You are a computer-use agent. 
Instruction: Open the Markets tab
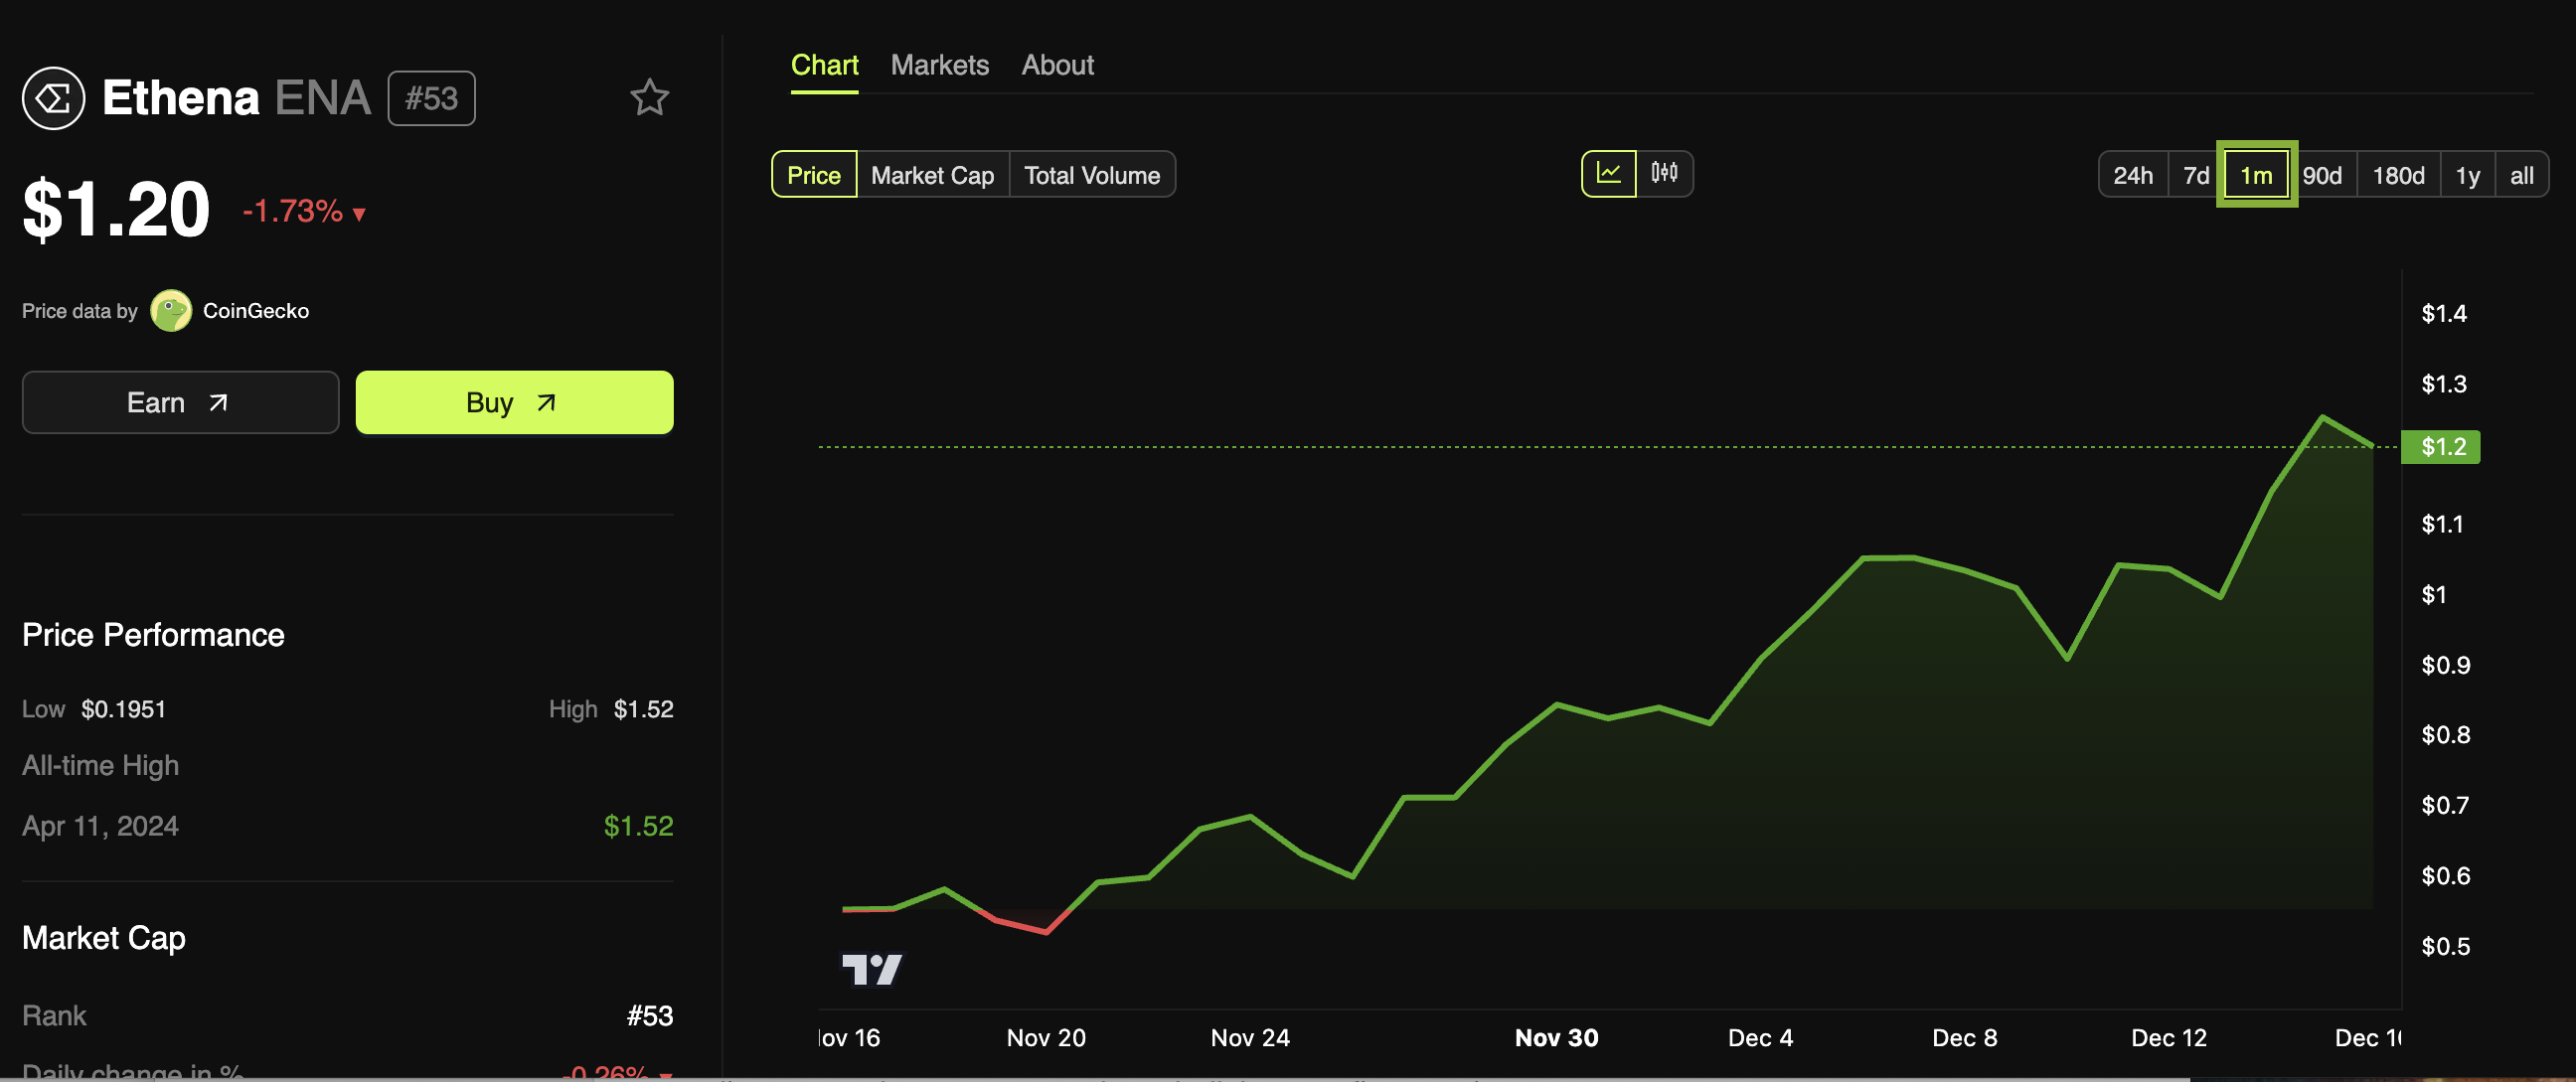(939, 65)
